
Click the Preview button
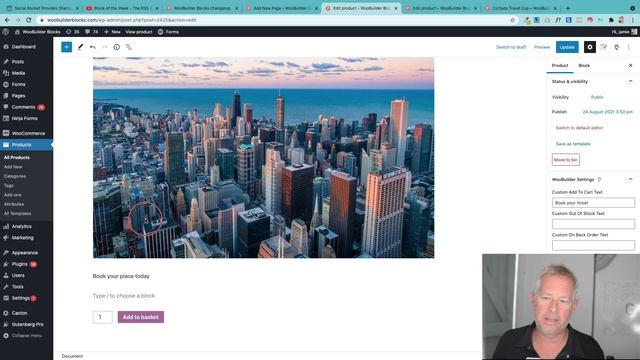(542, 47)
